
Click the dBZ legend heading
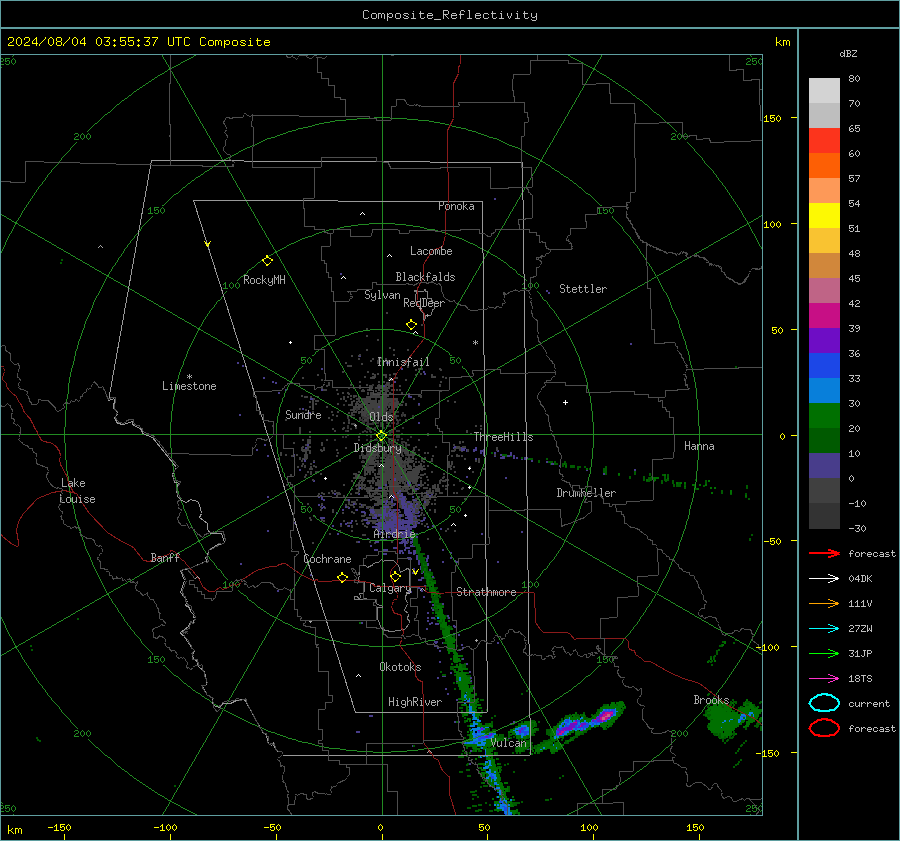click(848, 53)
